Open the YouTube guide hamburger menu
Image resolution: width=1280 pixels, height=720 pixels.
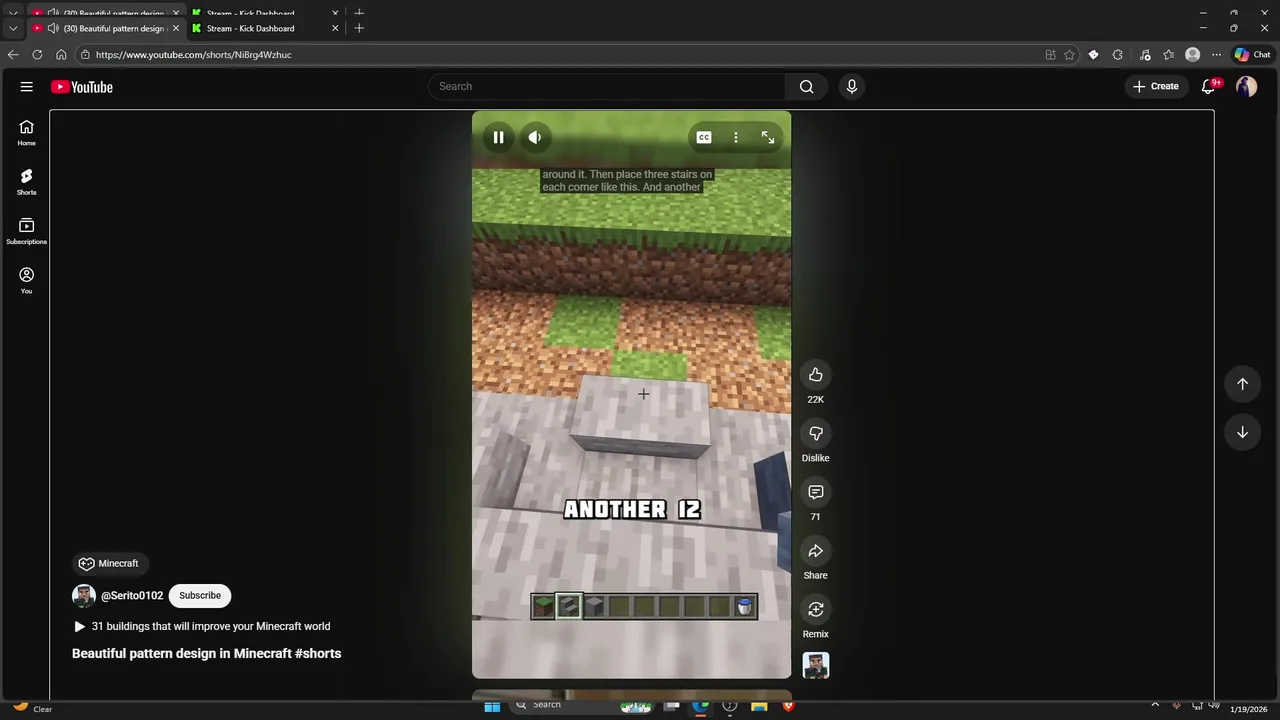click(x=27, y=87)
